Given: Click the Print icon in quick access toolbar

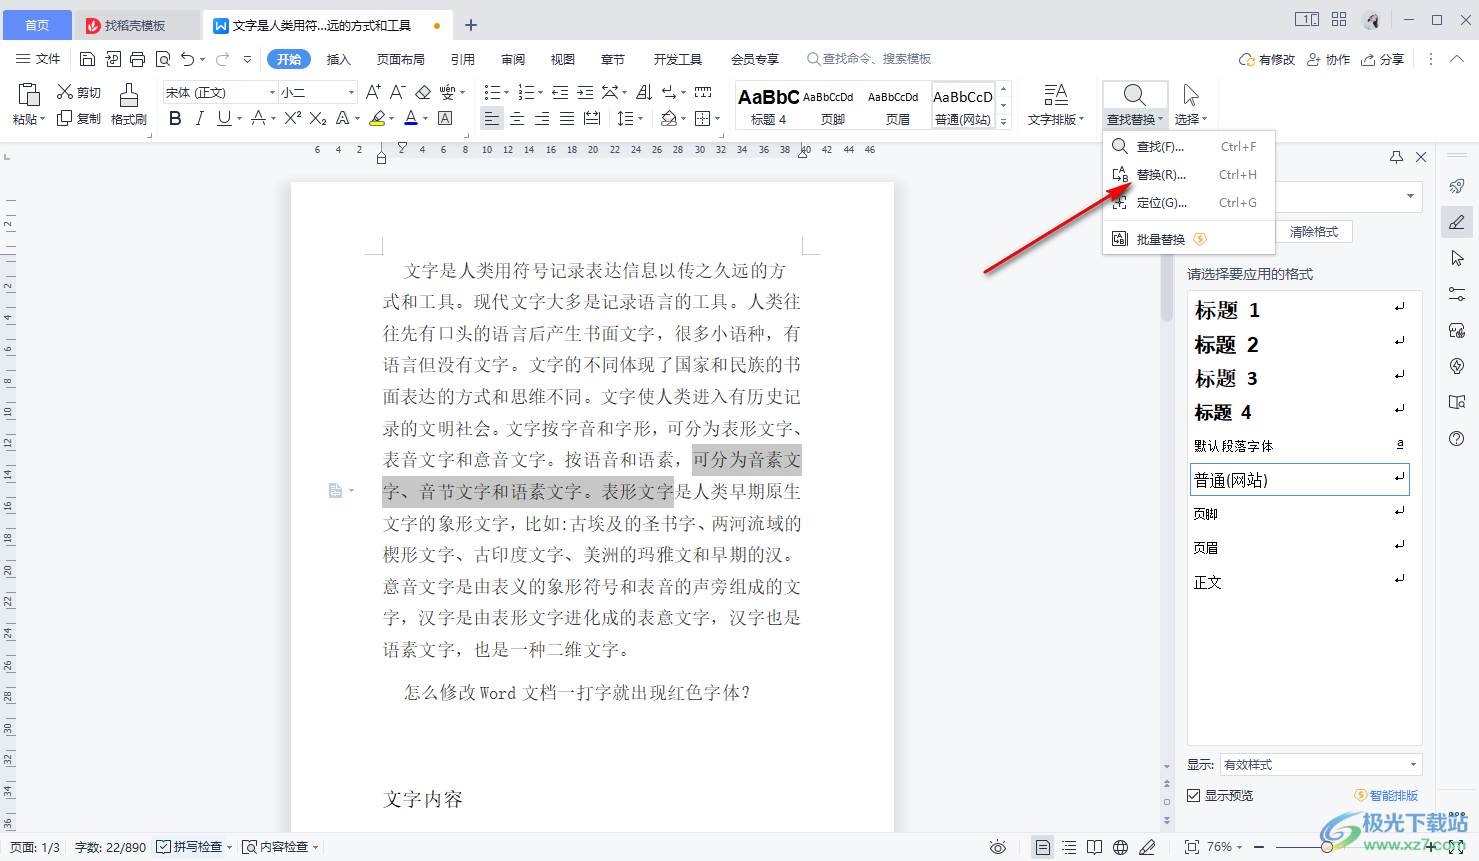Looking at the screenshot, I should click(138, 59).
